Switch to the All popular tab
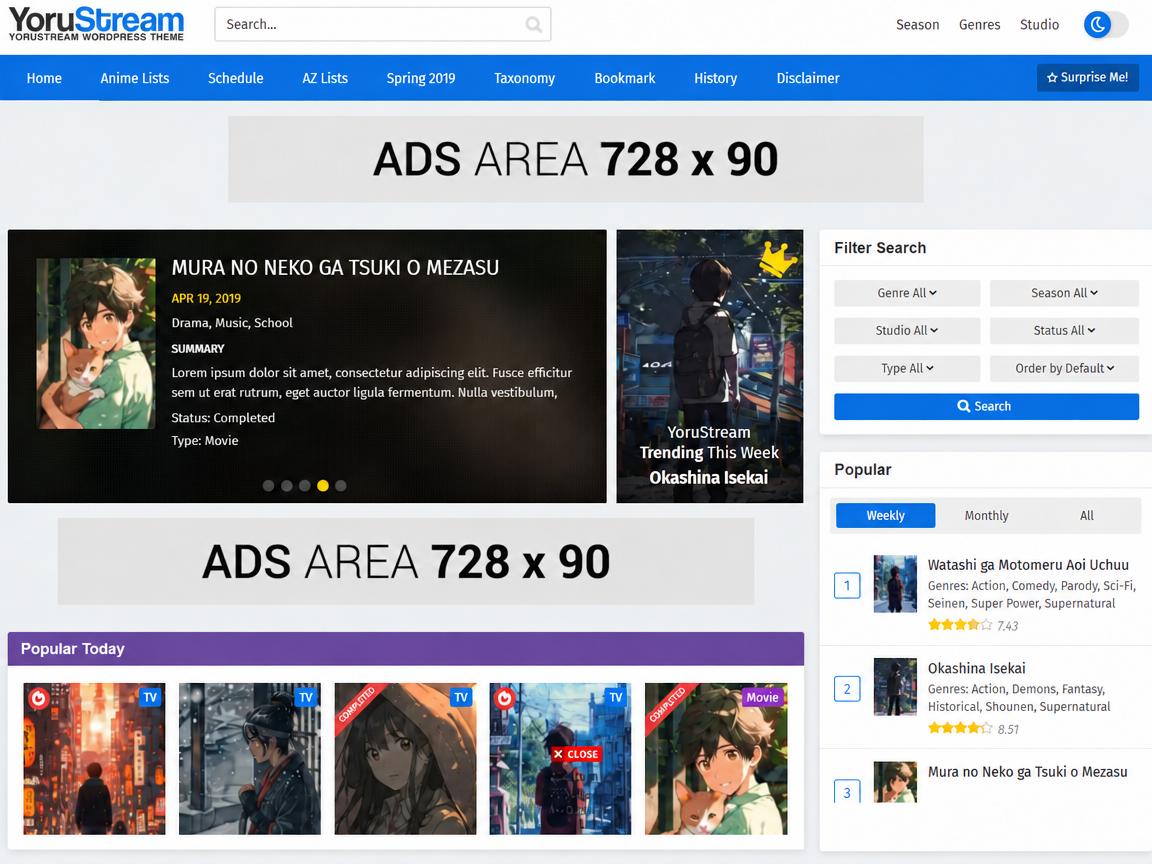The image size is (1152, 864). pyautogui.click(x=1087, y=516)
